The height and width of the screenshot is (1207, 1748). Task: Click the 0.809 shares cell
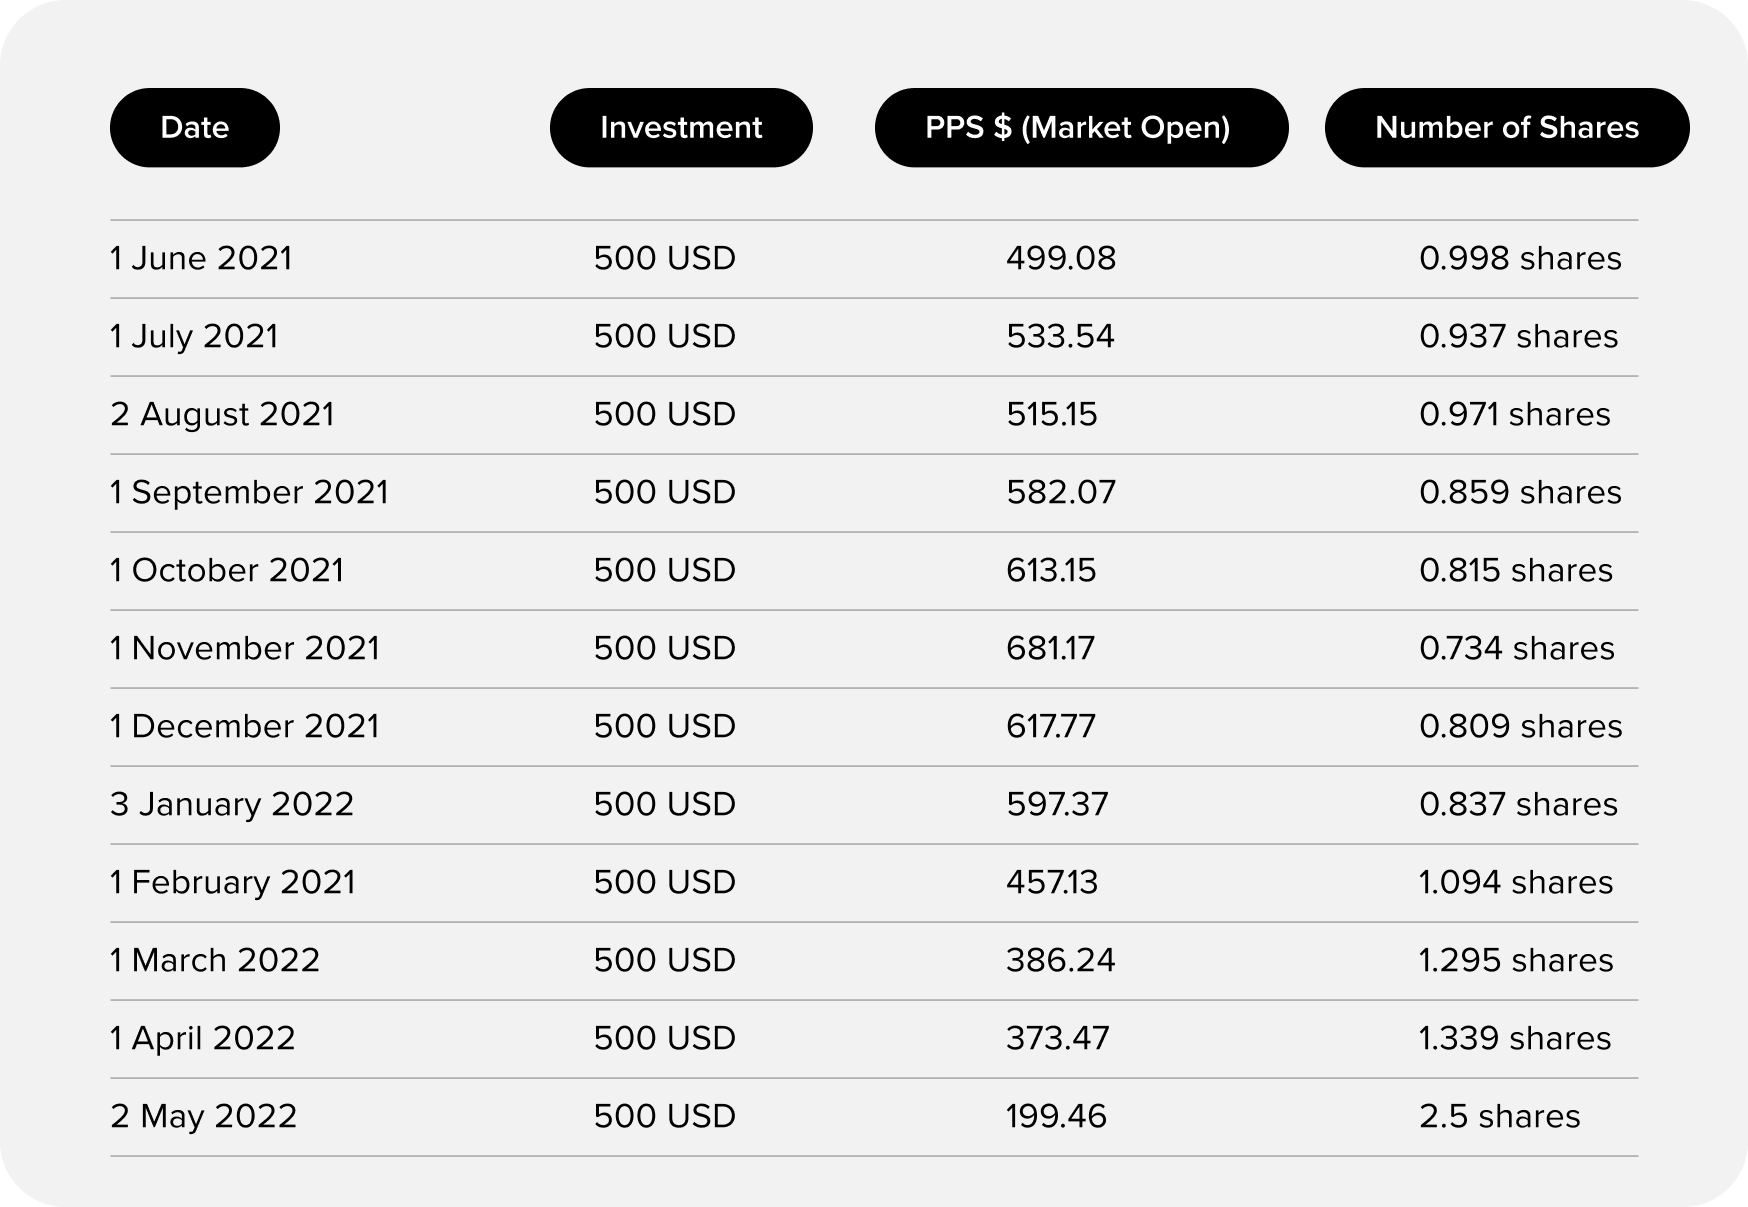coord(1520,726)
